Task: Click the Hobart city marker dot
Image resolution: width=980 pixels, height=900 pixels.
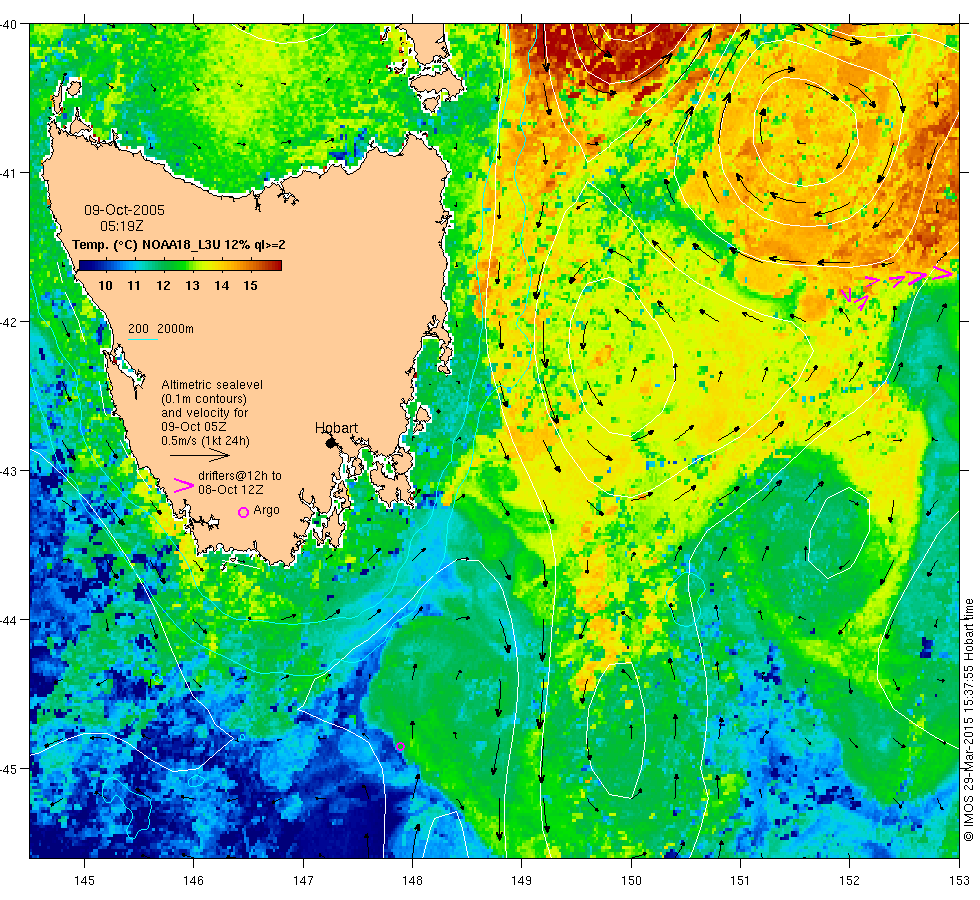Action: pos(331,442)
